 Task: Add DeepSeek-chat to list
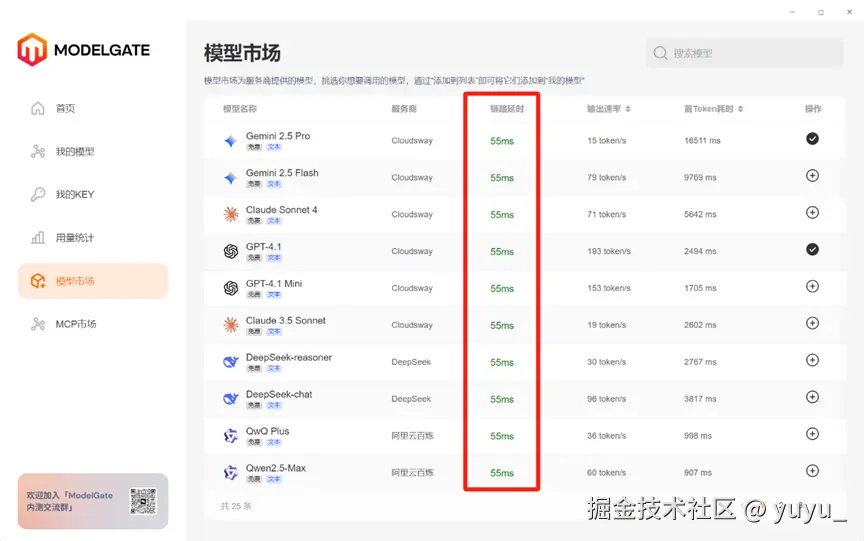812,397
